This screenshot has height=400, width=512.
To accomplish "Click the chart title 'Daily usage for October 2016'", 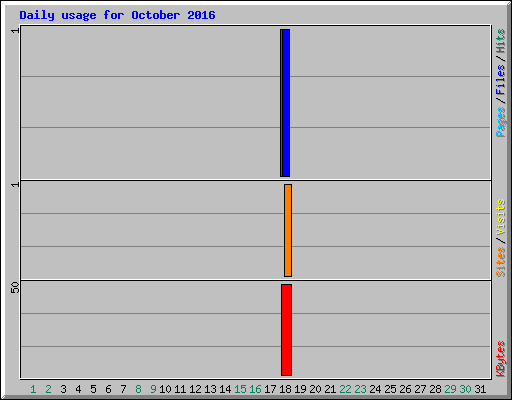I will tap(117, 15).
